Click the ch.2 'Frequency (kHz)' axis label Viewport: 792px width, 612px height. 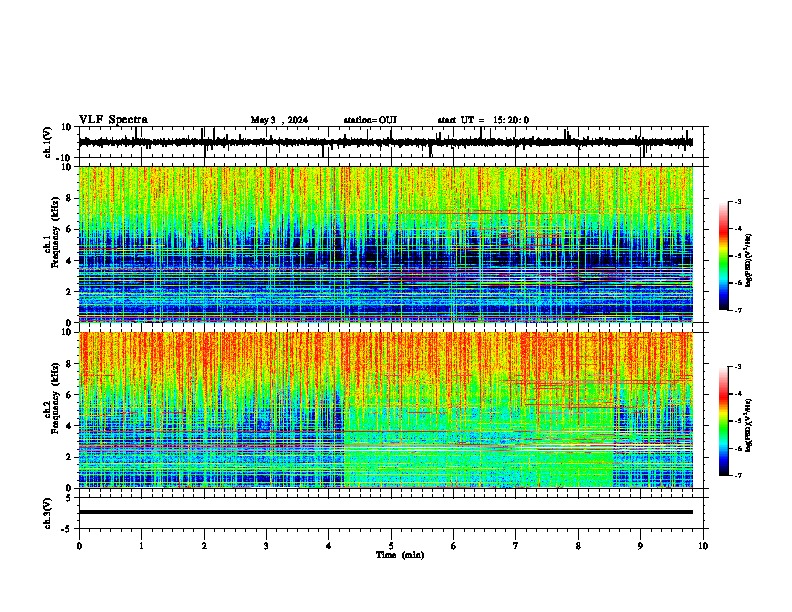tap(55, 398)
